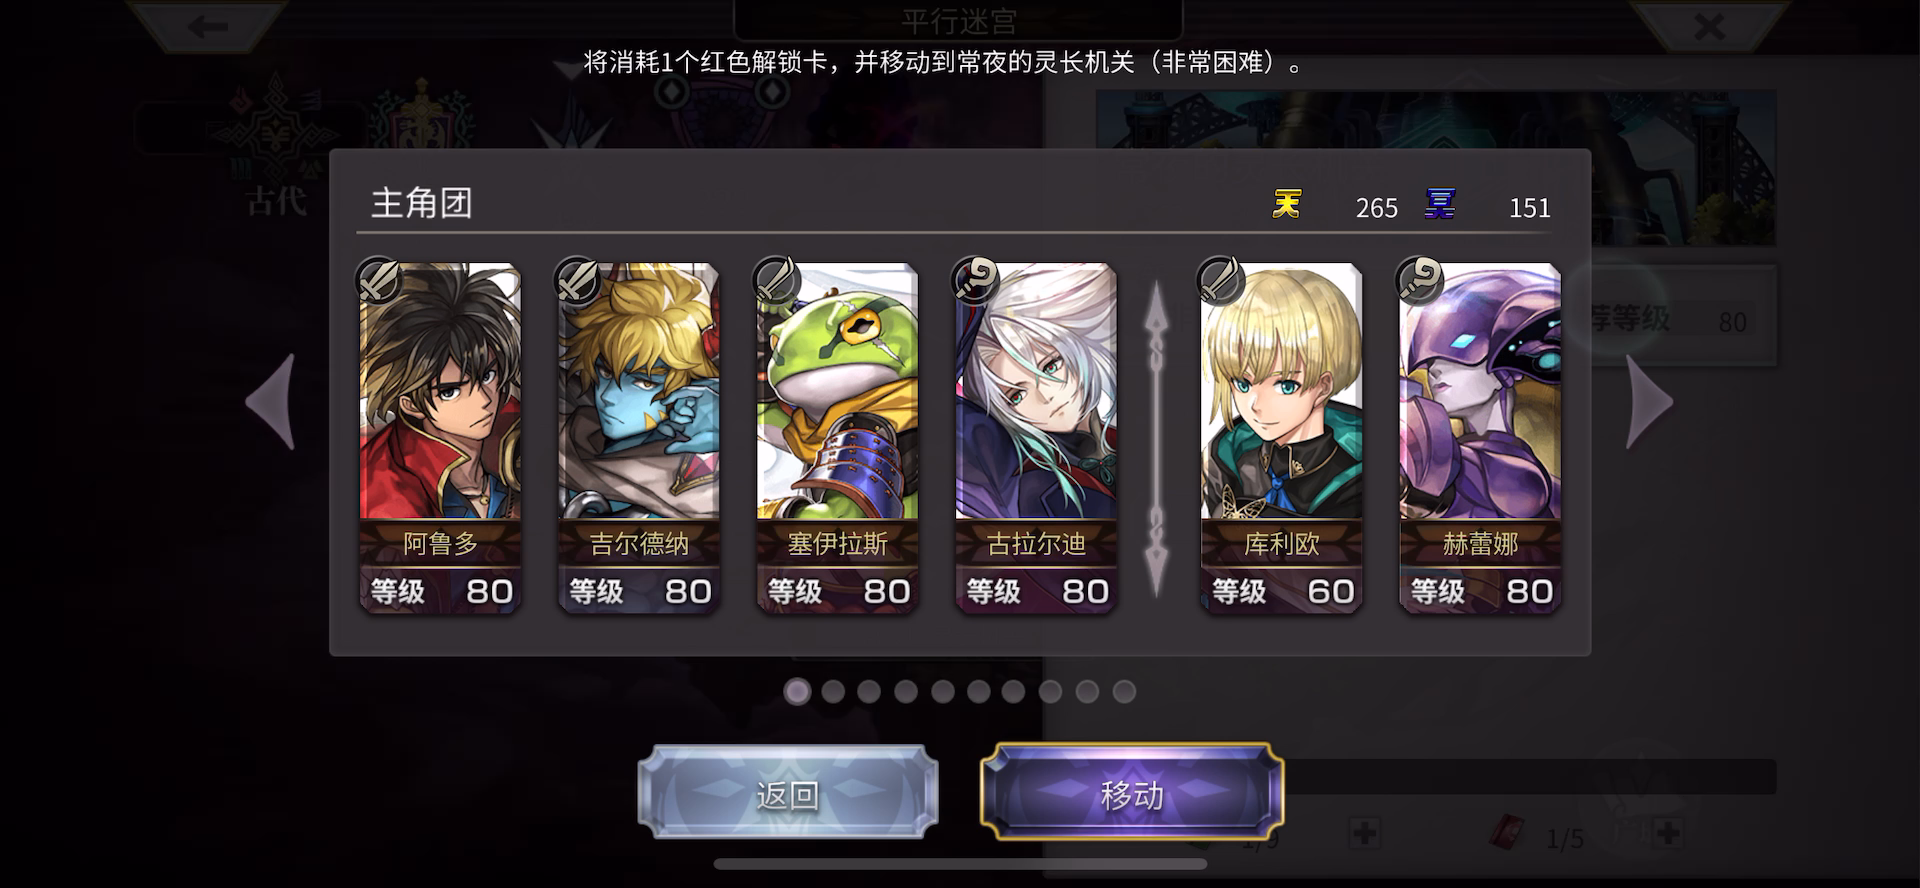The image size is (1920, 888).
Task: Tap the katana icon on 塞伊拉斯's card
Action: pyautogui.click(x=776, y=280)
